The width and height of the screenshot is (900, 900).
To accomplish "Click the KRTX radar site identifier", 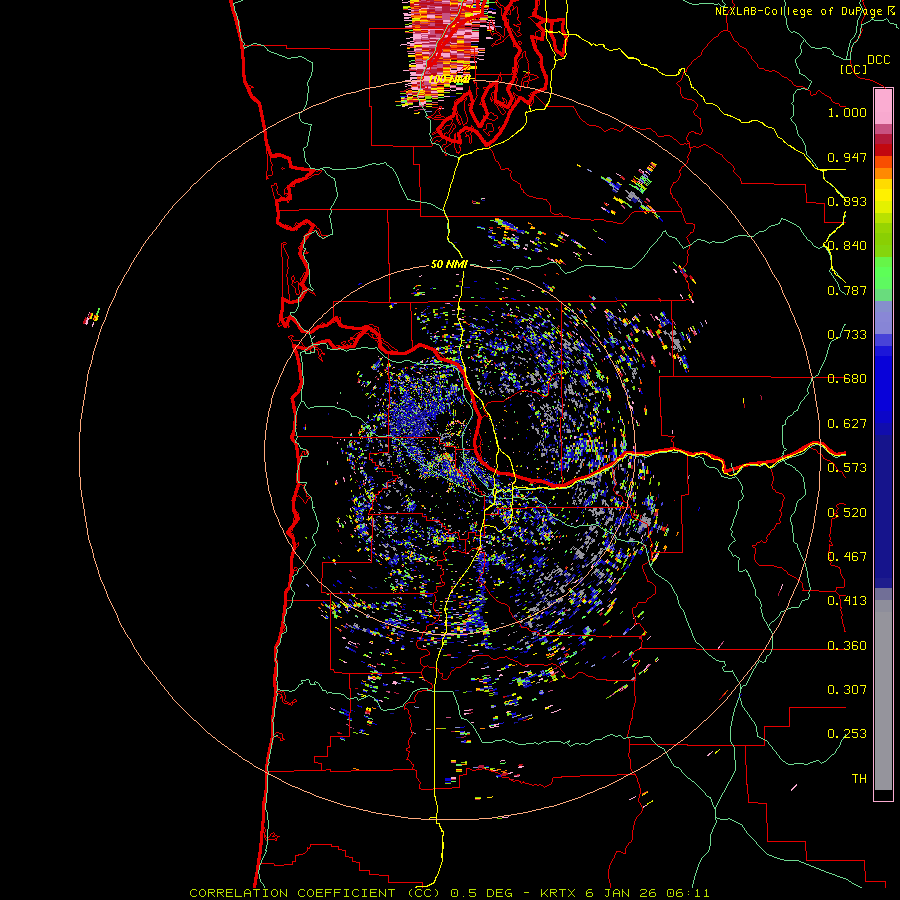I will click(x=559, y=893).
